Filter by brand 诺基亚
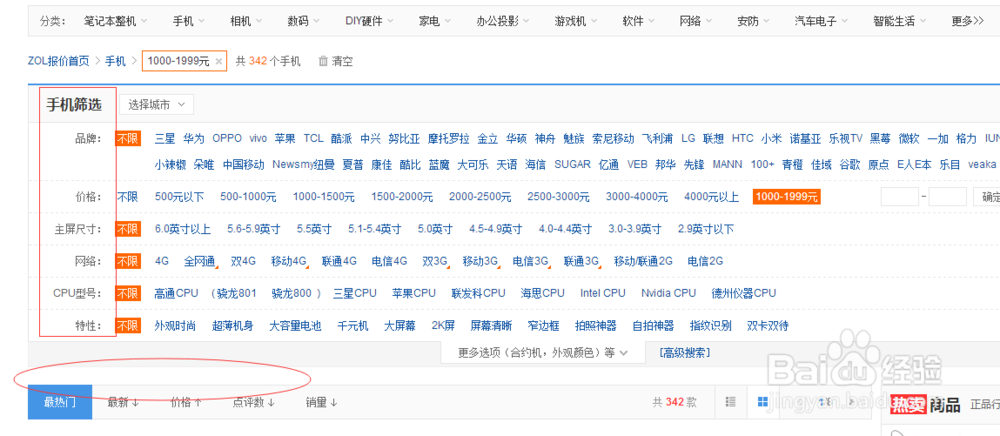Screen dimensions: 1000x436 coord(805,138)
